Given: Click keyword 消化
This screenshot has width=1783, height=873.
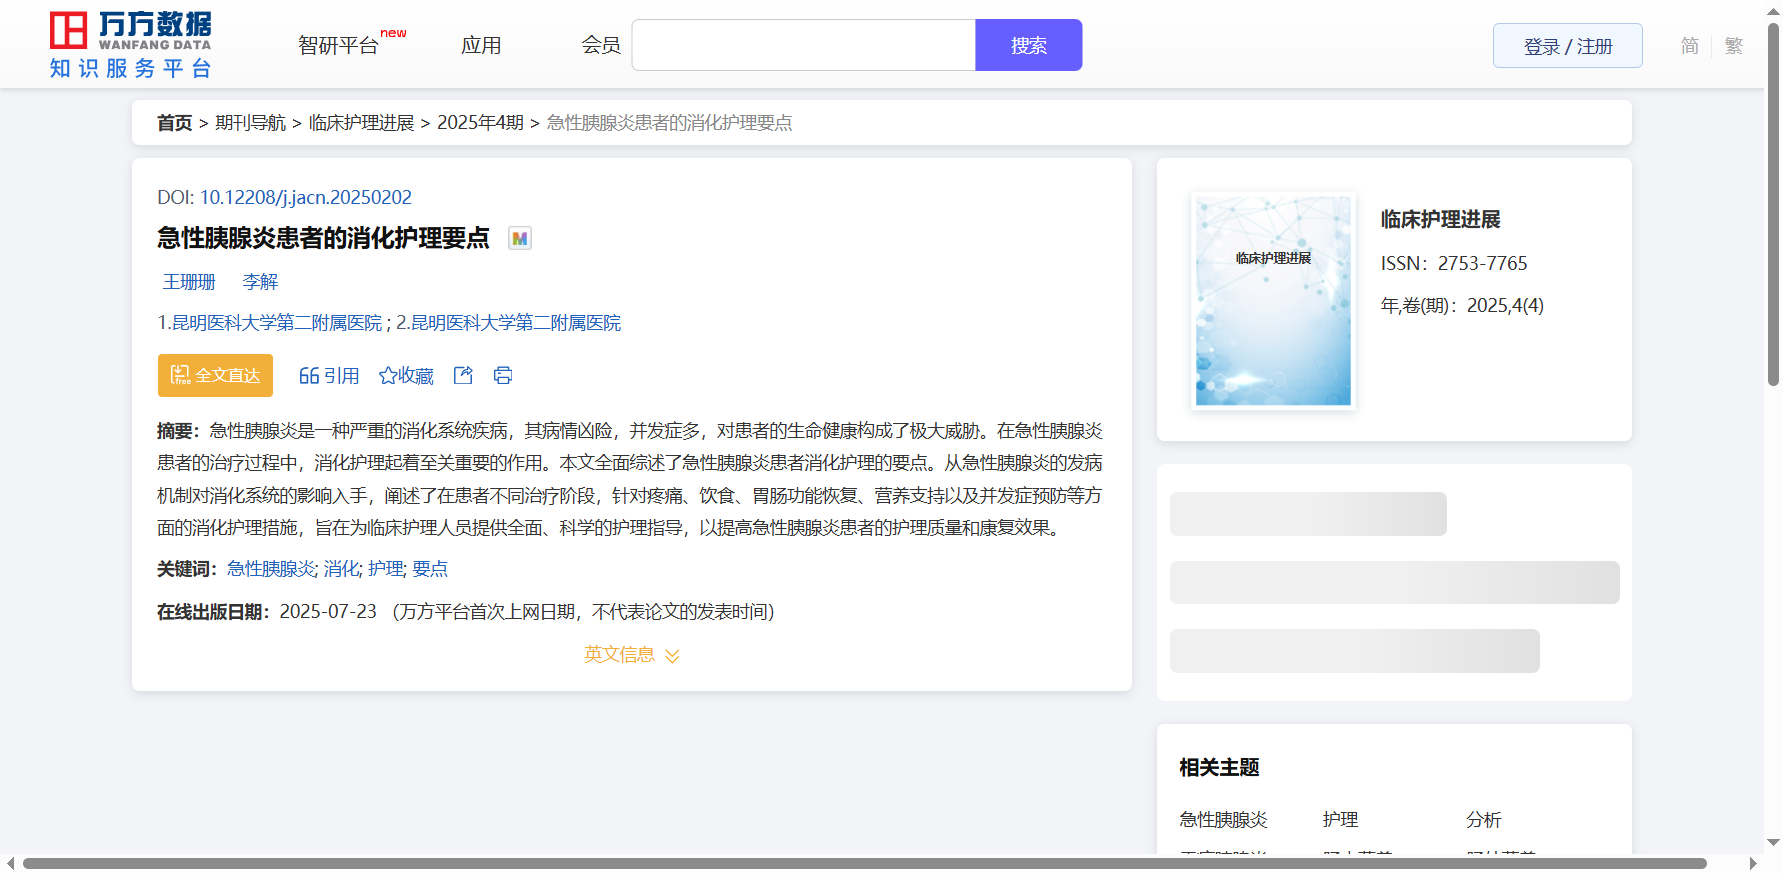Looking at the screenshot, I should [341, 568].
